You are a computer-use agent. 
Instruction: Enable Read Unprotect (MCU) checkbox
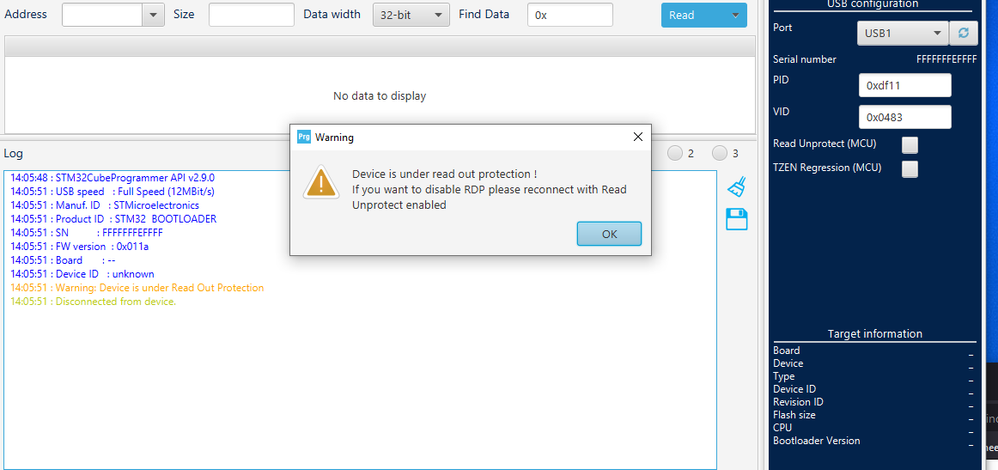click(910, 145)
